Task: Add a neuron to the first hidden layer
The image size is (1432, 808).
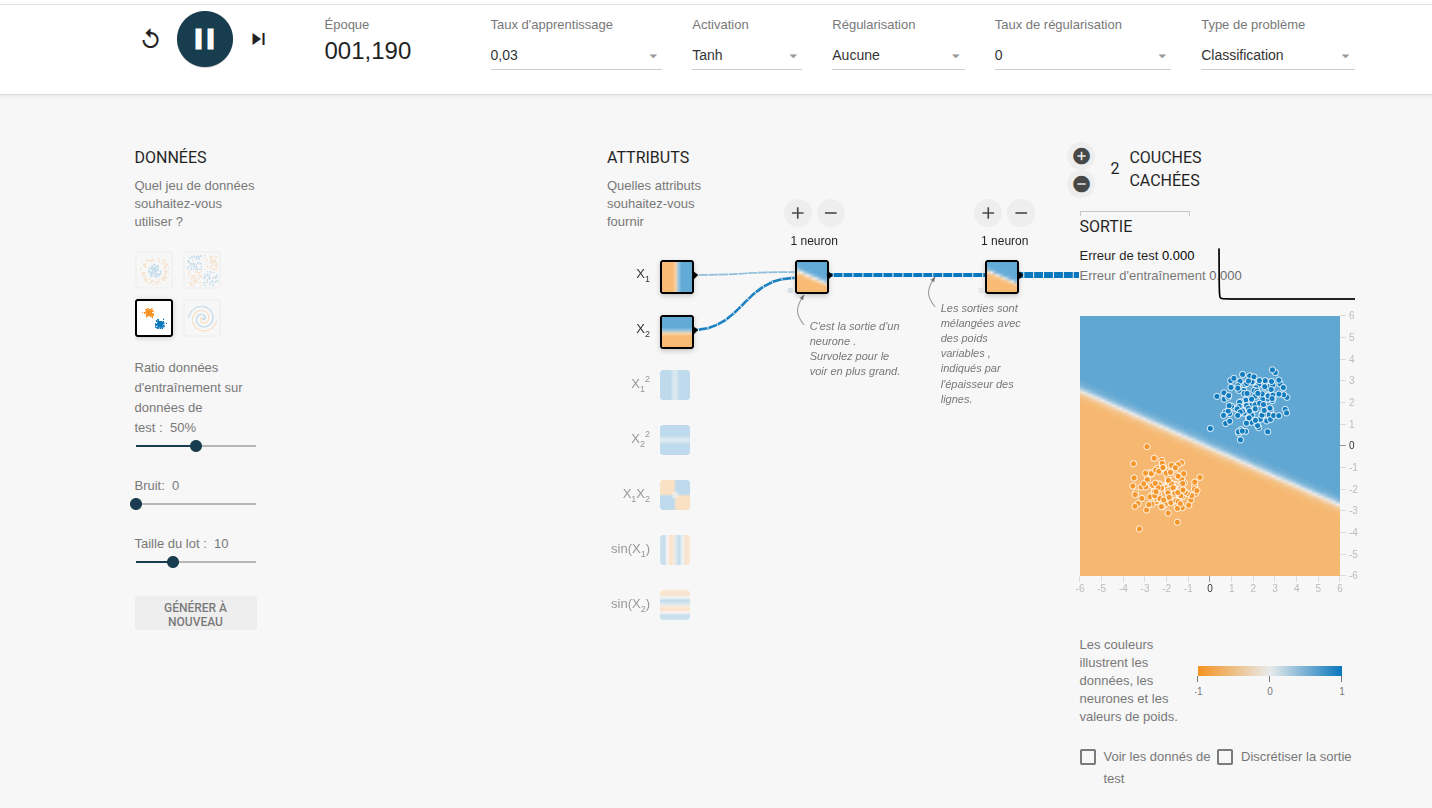Action: (797, 212)
